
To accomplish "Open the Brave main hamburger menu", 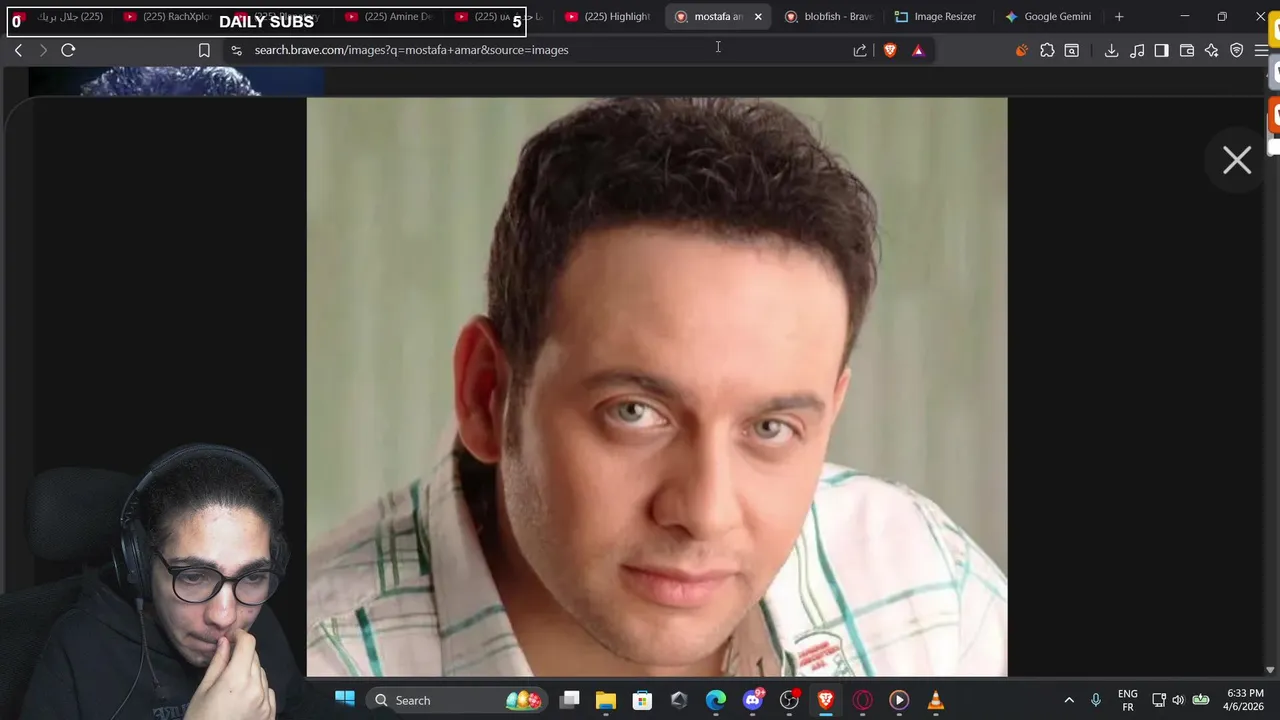I will click(1262, 50).
